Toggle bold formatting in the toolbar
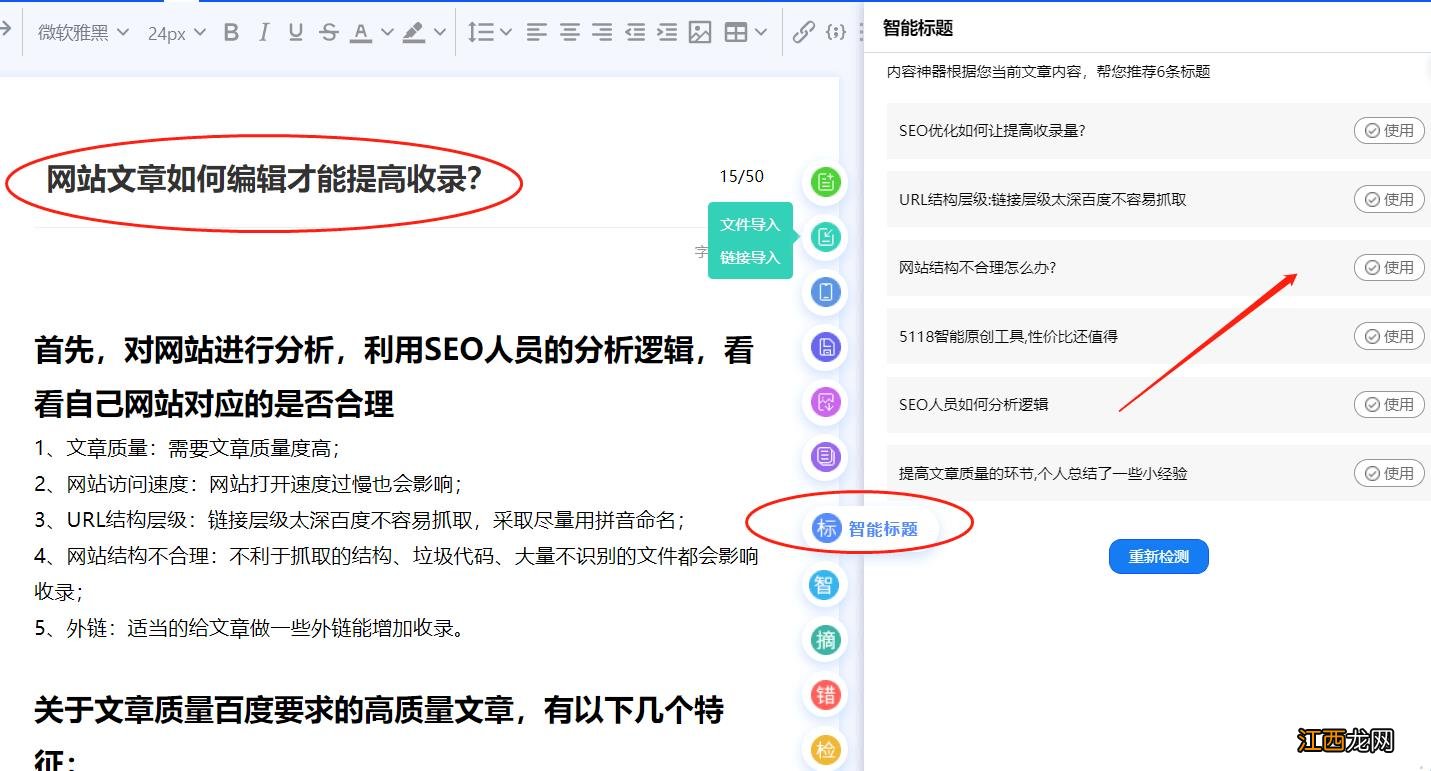The height and width of the screenshot is (771, 1431). coord(231,32)
